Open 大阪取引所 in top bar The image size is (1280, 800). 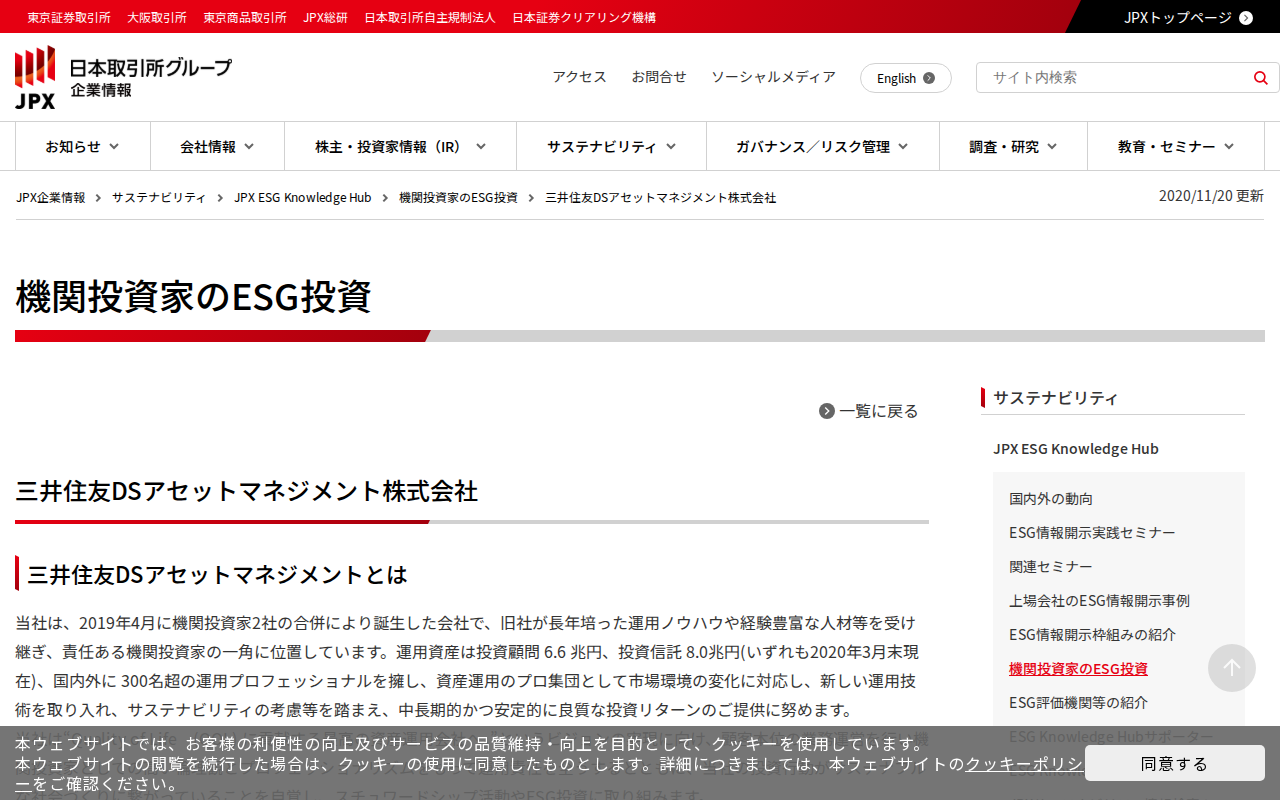coord(157,17)
